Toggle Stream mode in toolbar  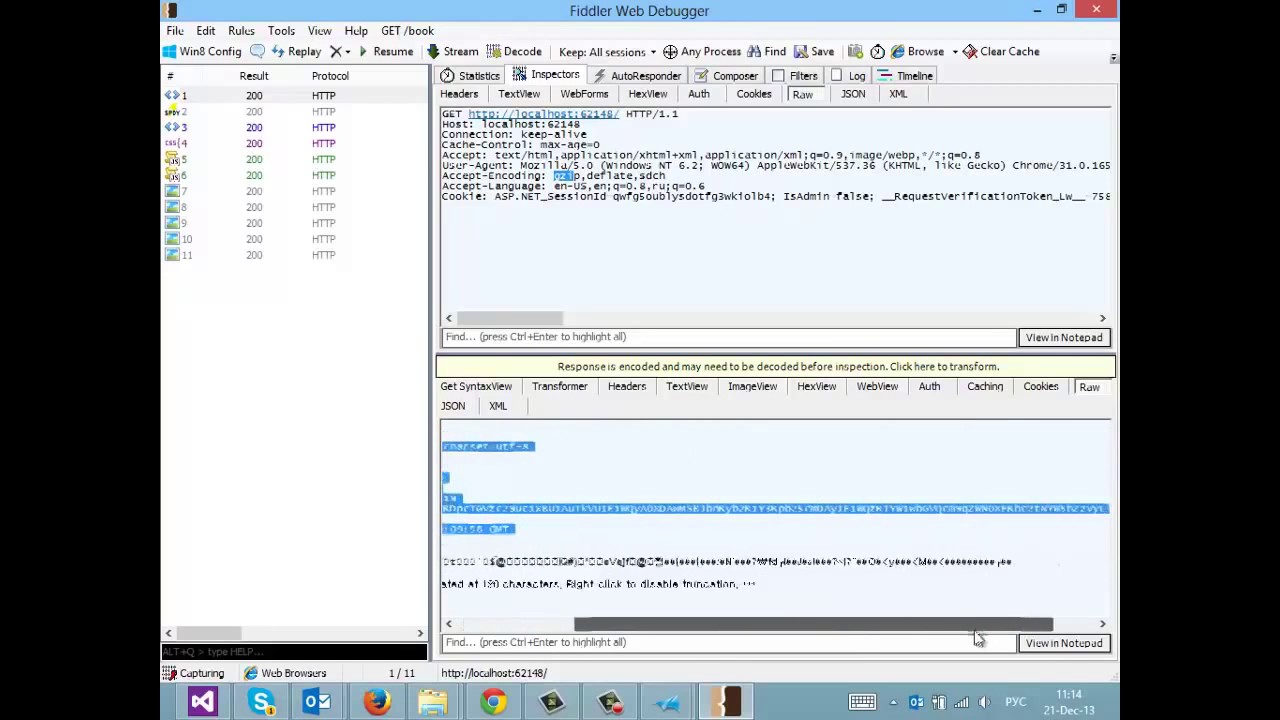(x=453, y=52)
